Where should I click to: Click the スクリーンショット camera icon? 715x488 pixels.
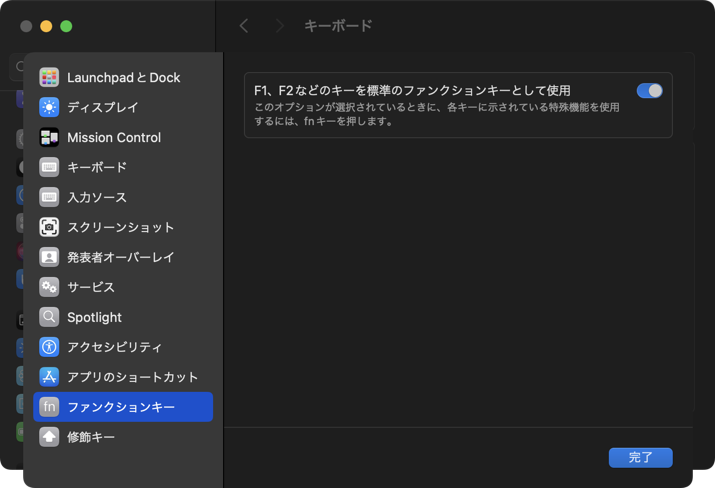coord(49,227)
